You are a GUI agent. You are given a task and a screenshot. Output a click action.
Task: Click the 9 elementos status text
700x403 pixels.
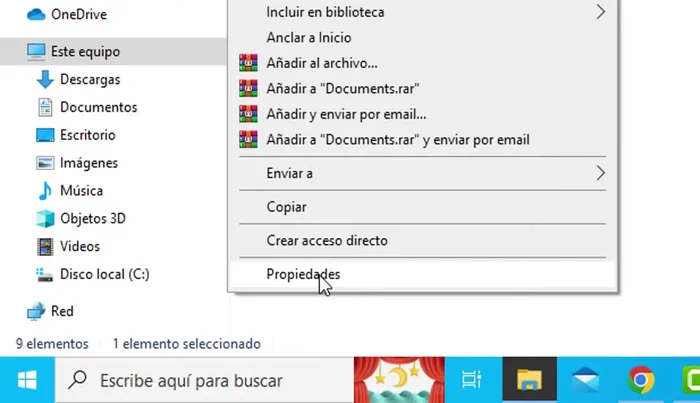(52, 344)
